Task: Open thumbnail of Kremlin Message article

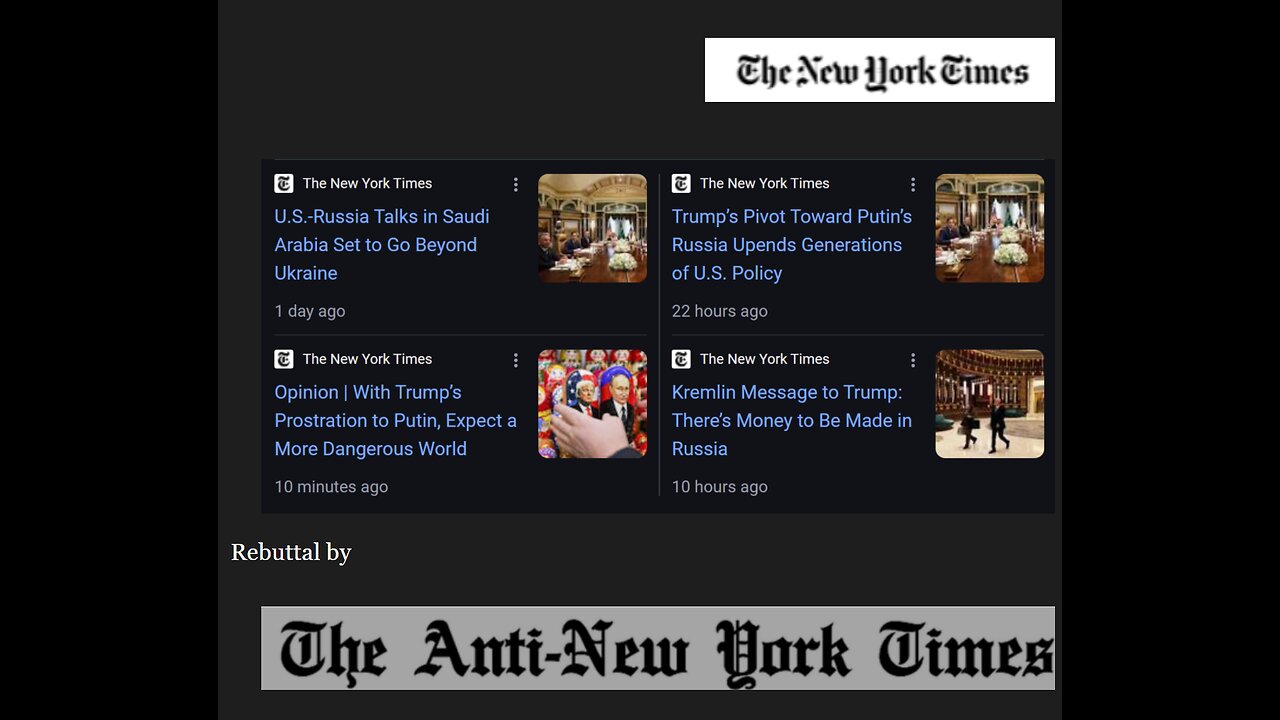Action: (x=990, y=404)
